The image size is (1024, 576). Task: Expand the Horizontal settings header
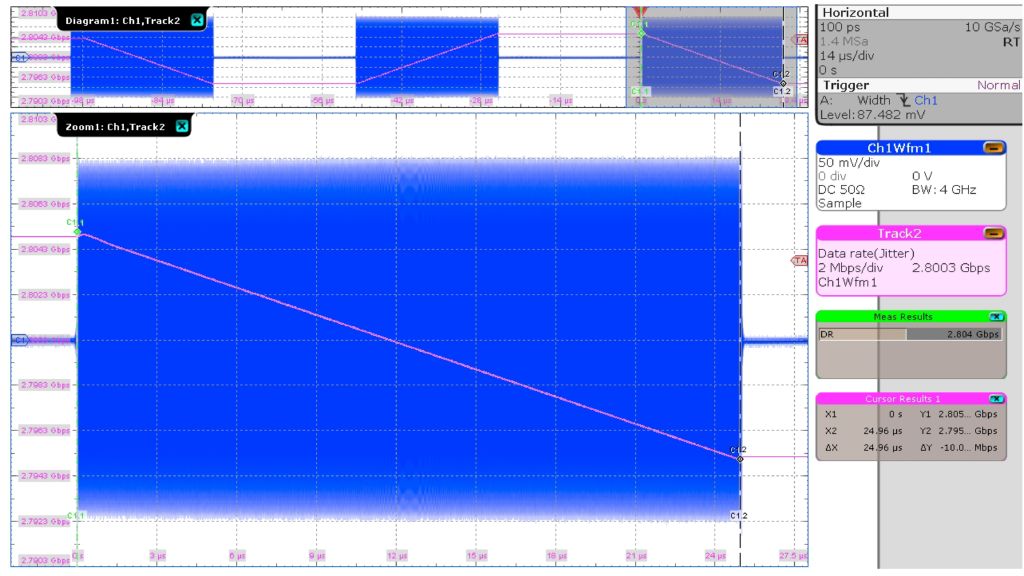[857, 12]
